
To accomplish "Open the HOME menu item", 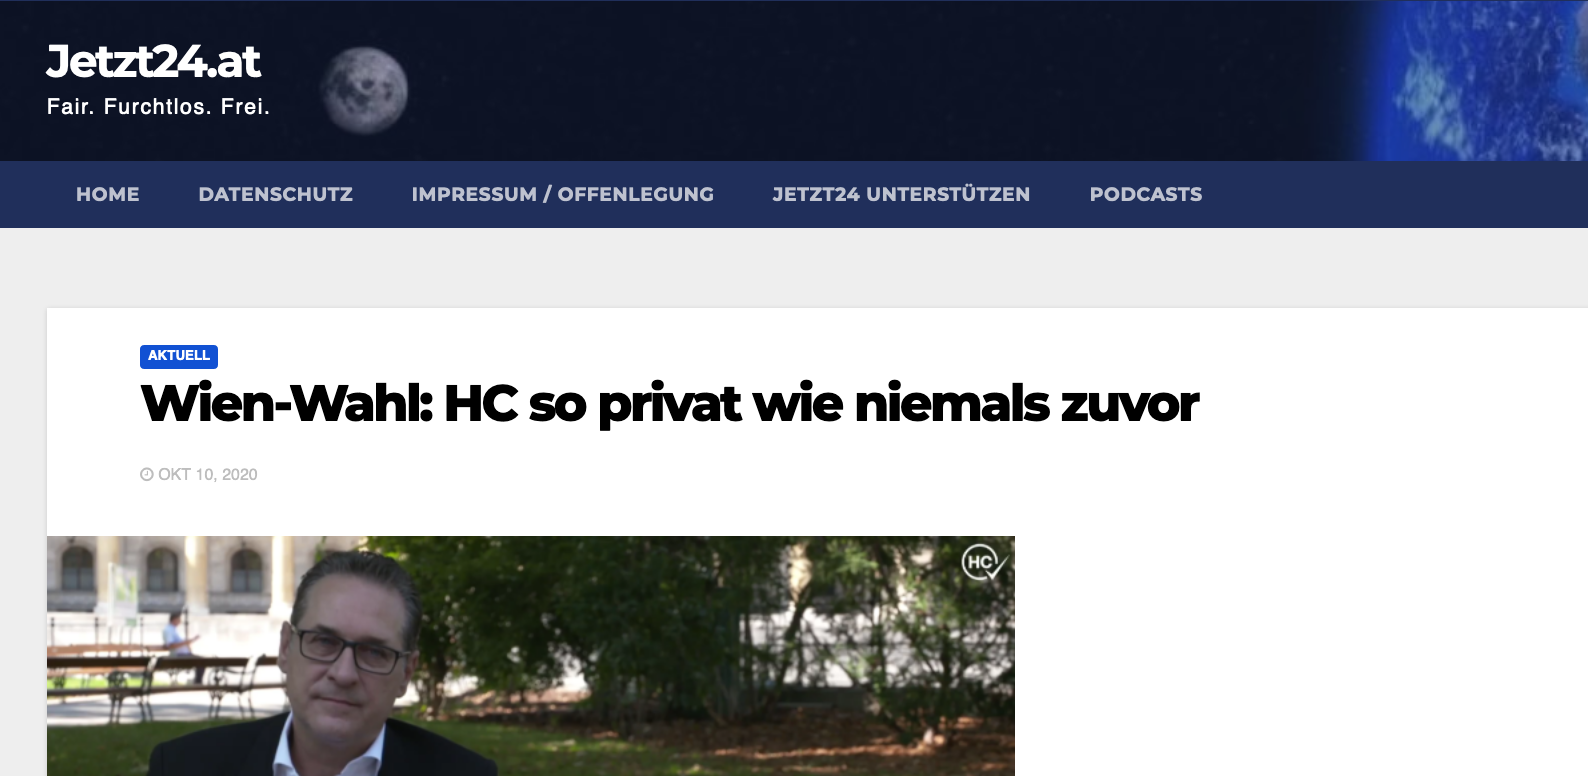I will (108, 194).
